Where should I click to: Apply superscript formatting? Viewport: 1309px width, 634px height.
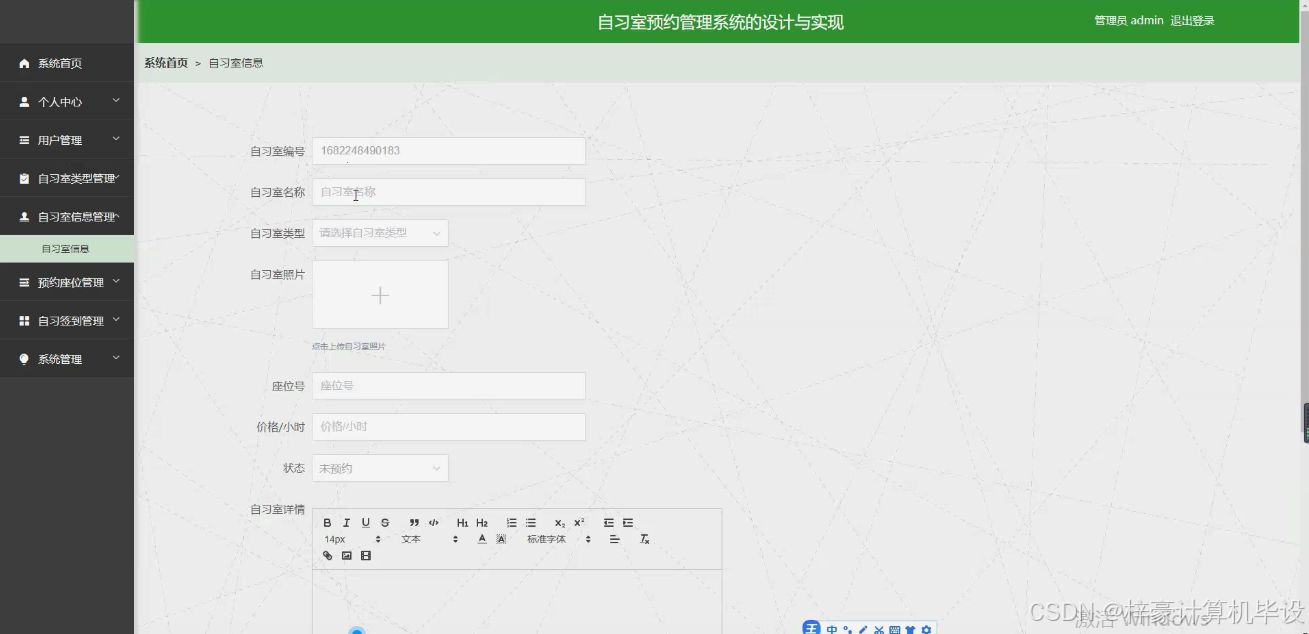click(578, 522)
